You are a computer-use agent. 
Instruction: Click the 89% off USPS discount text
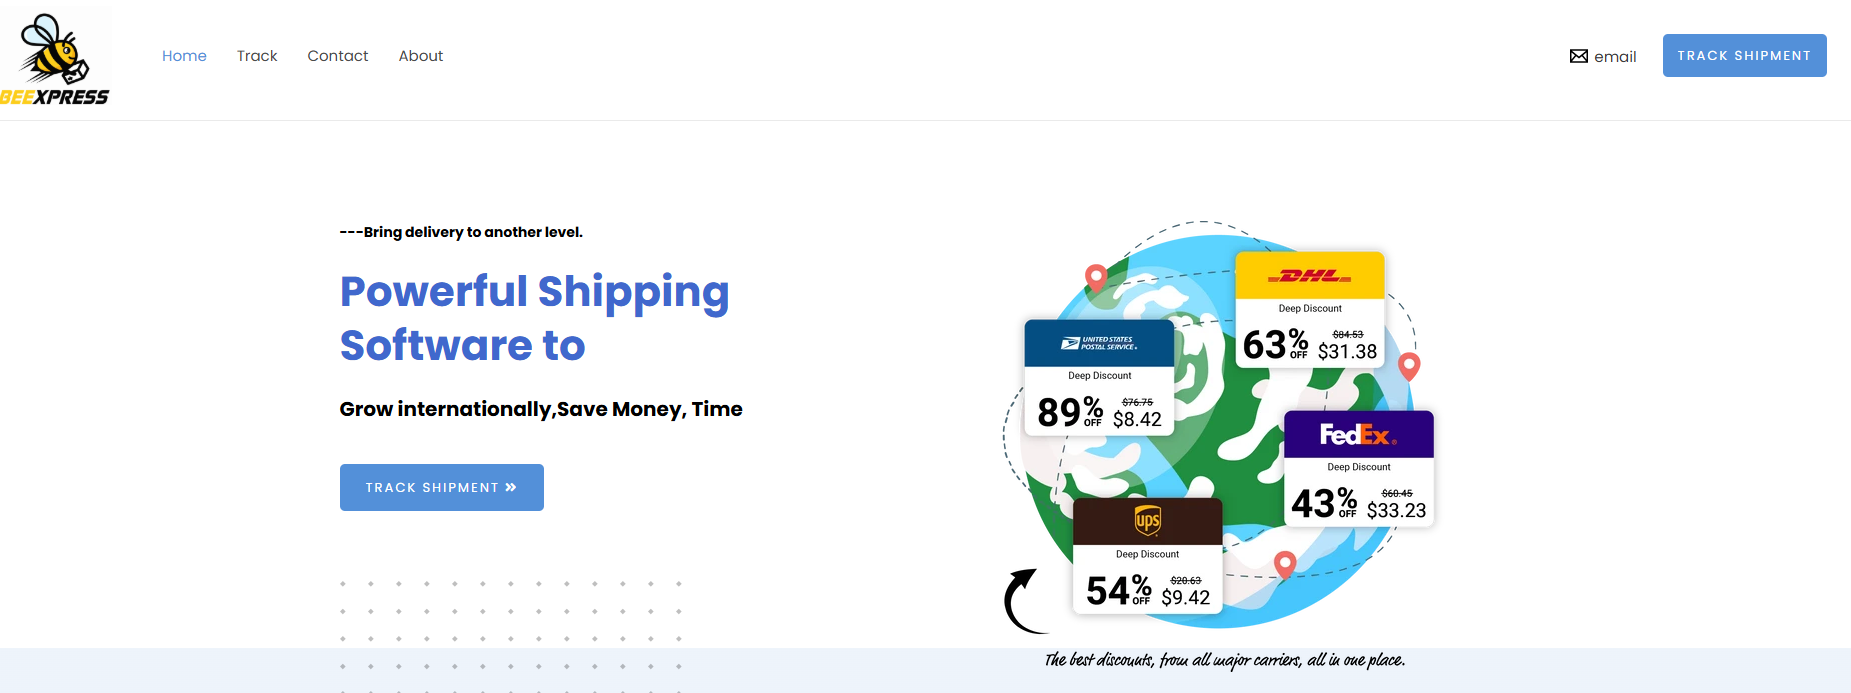[1070, 412]
